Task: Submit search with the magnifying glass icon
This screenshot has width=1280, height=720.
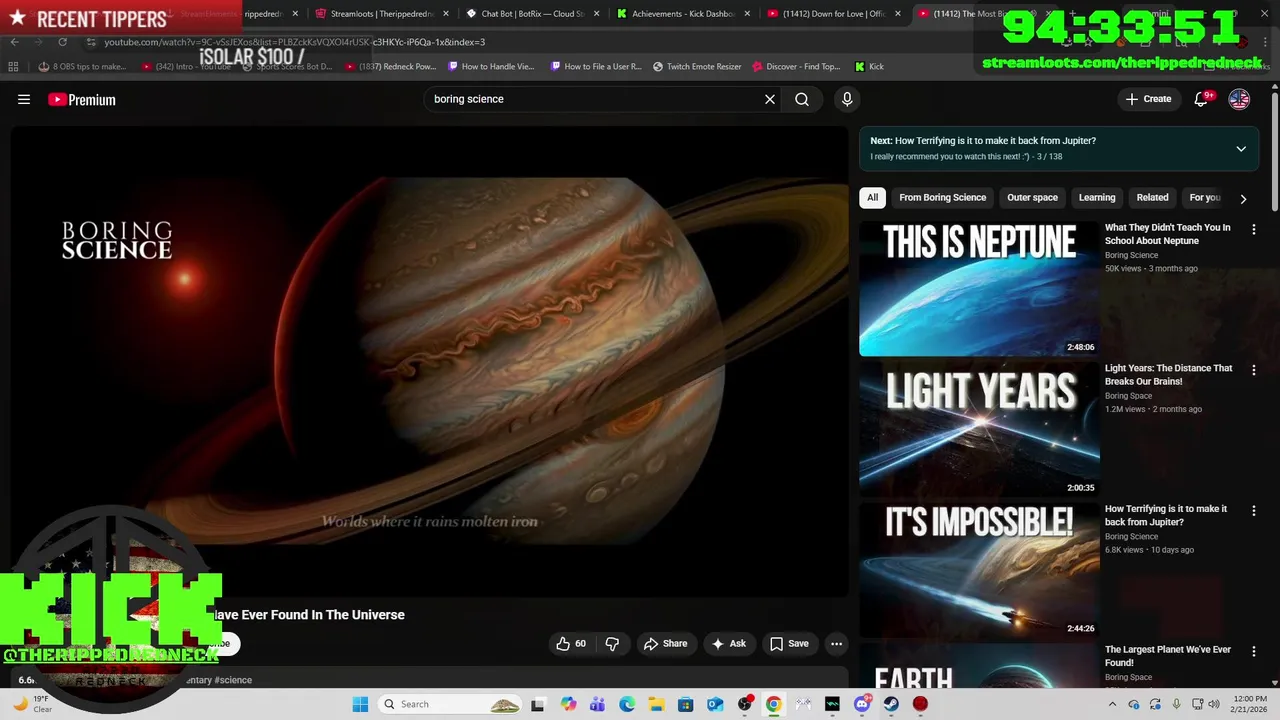Action: coord(802,99)
